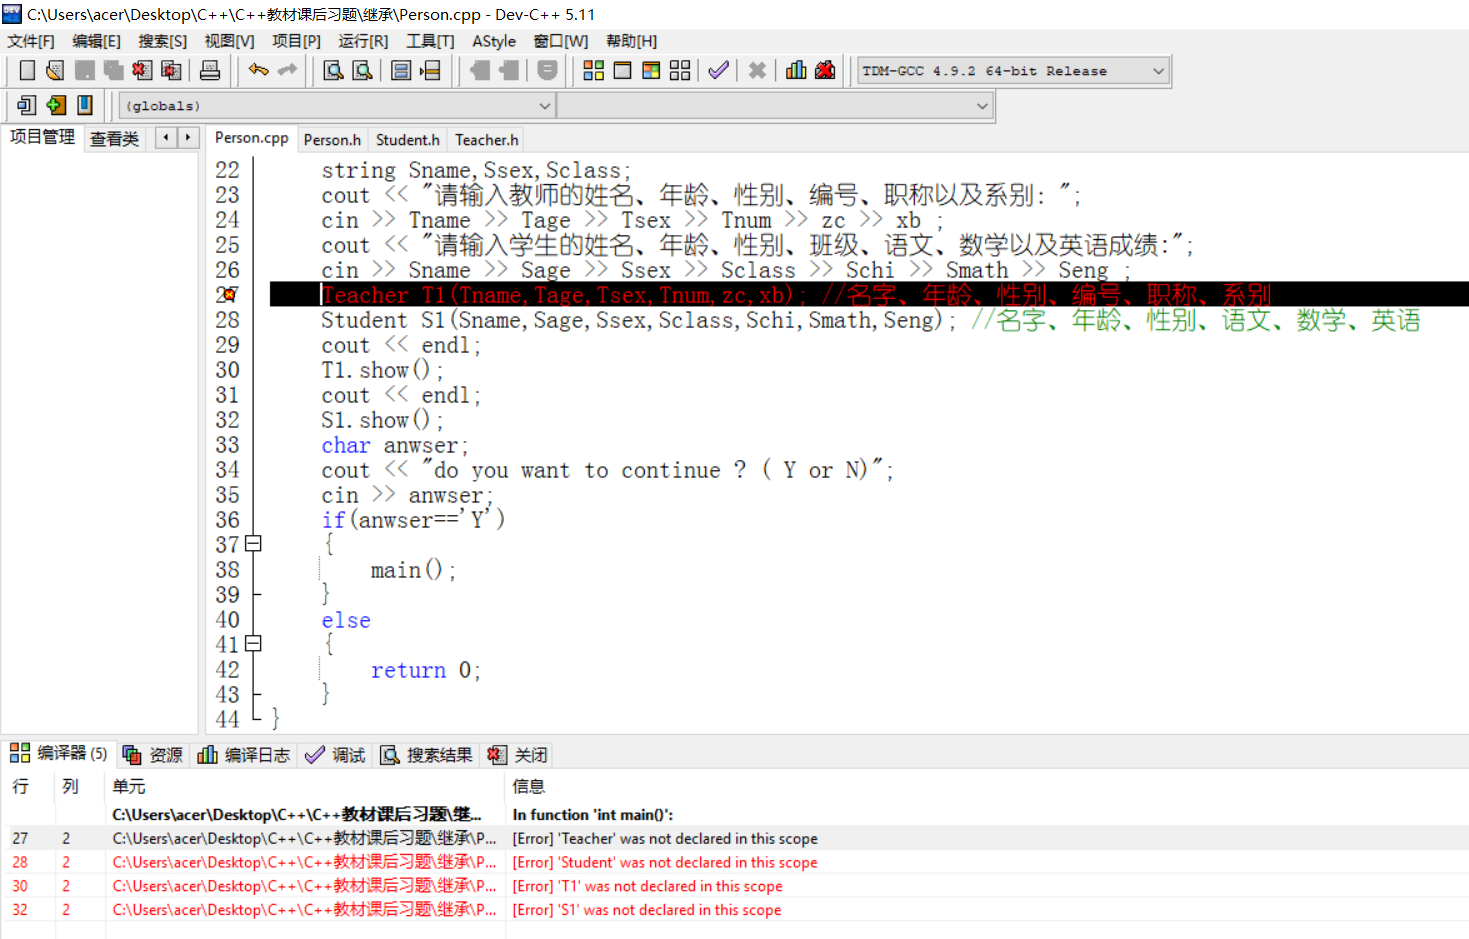The image size is (1469, 939).
Task: Click the Delete profiling information icon
Action: pyautogui.click(x=825, y=70)
